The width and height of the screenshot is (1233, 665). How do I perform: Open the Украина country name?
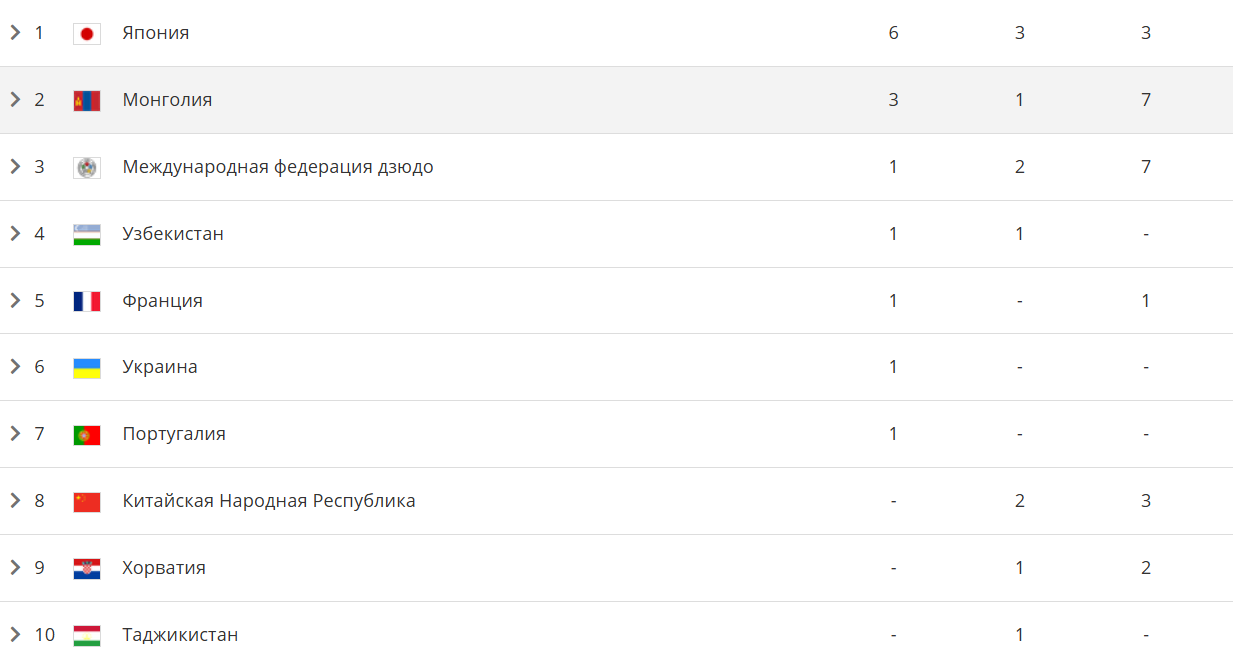pos(160,367)
